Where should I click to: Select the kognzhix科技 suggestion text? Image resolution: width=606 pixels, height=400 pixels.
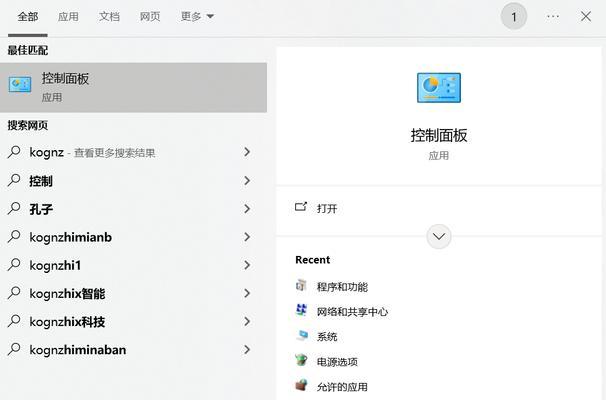[67, 322]
